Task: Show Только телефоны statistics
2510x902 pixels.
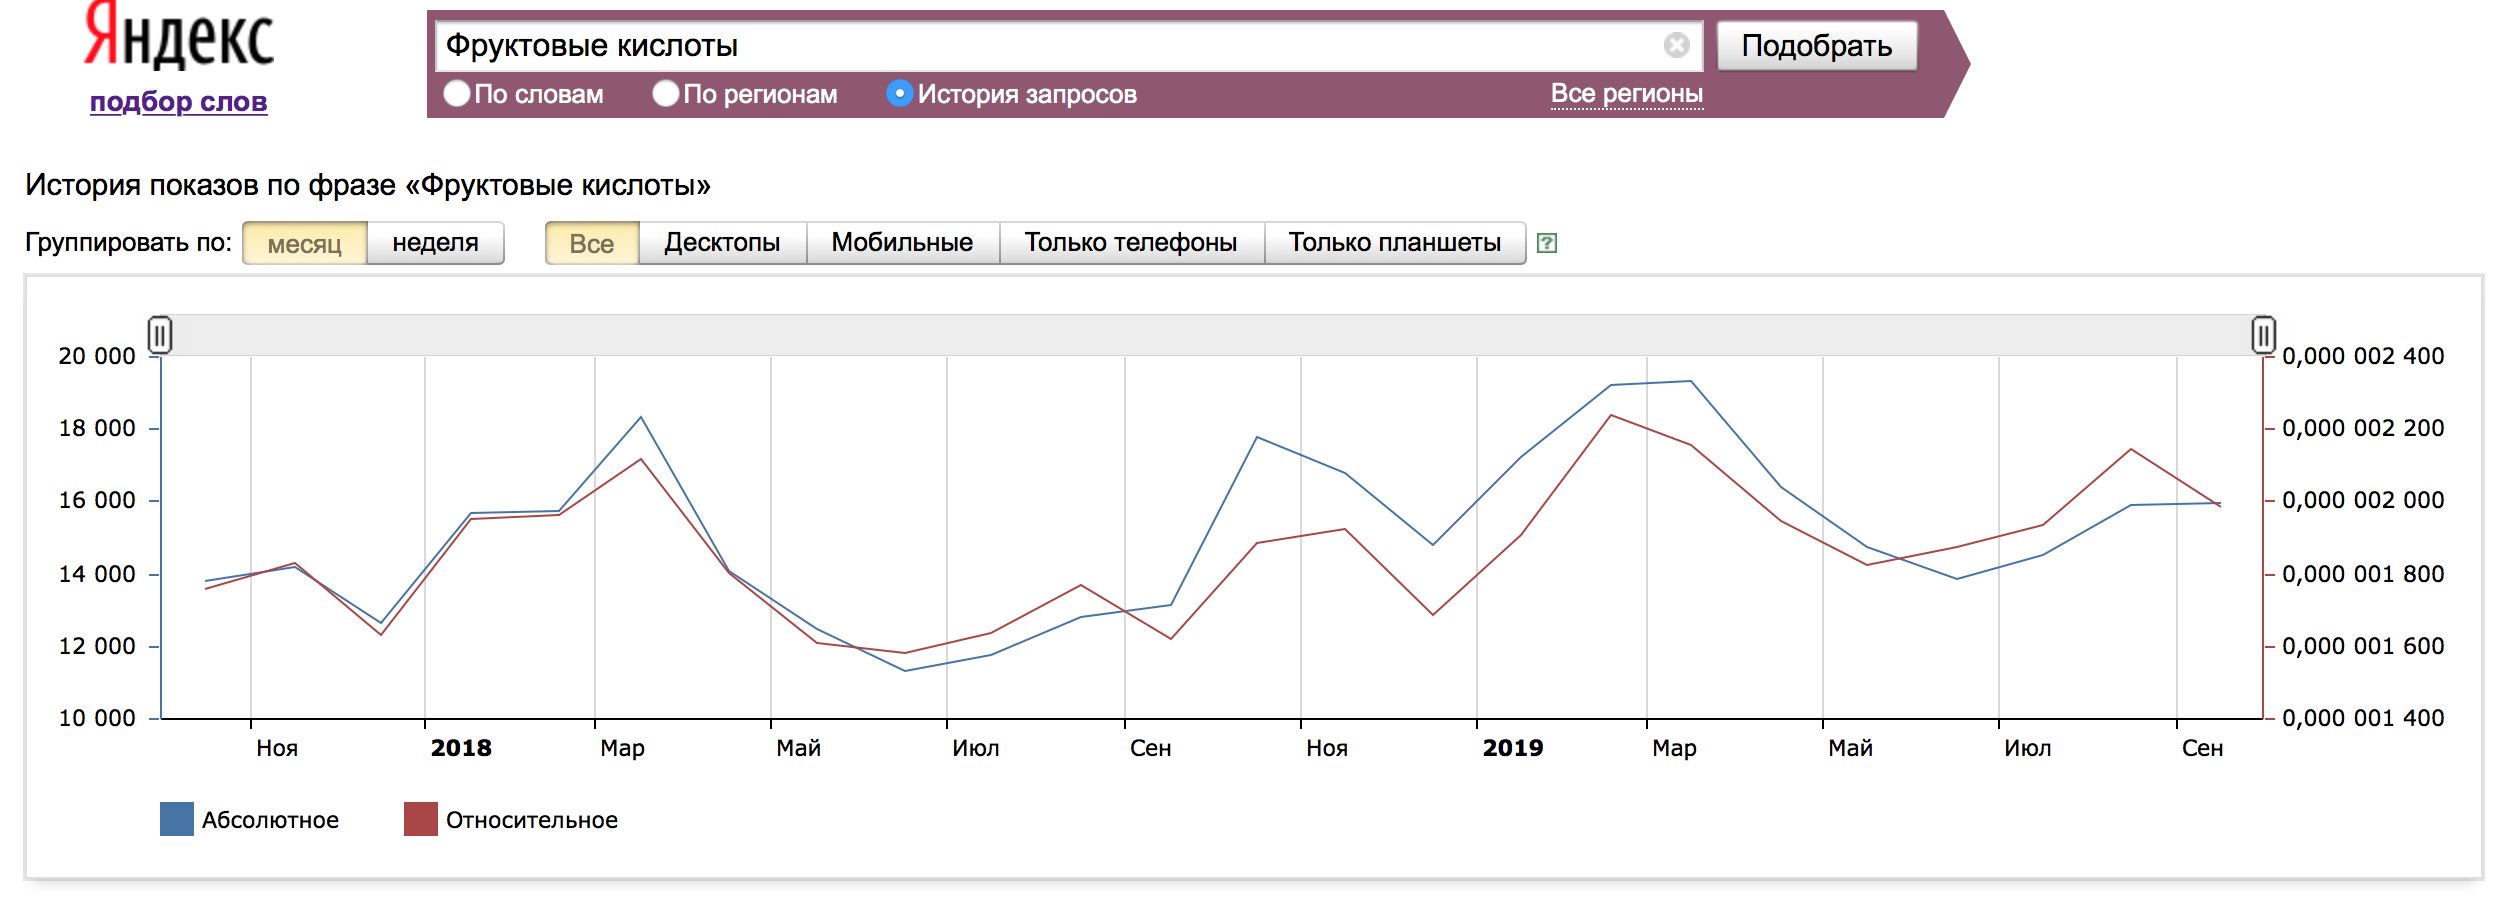Action: [x=1131, y=243]
